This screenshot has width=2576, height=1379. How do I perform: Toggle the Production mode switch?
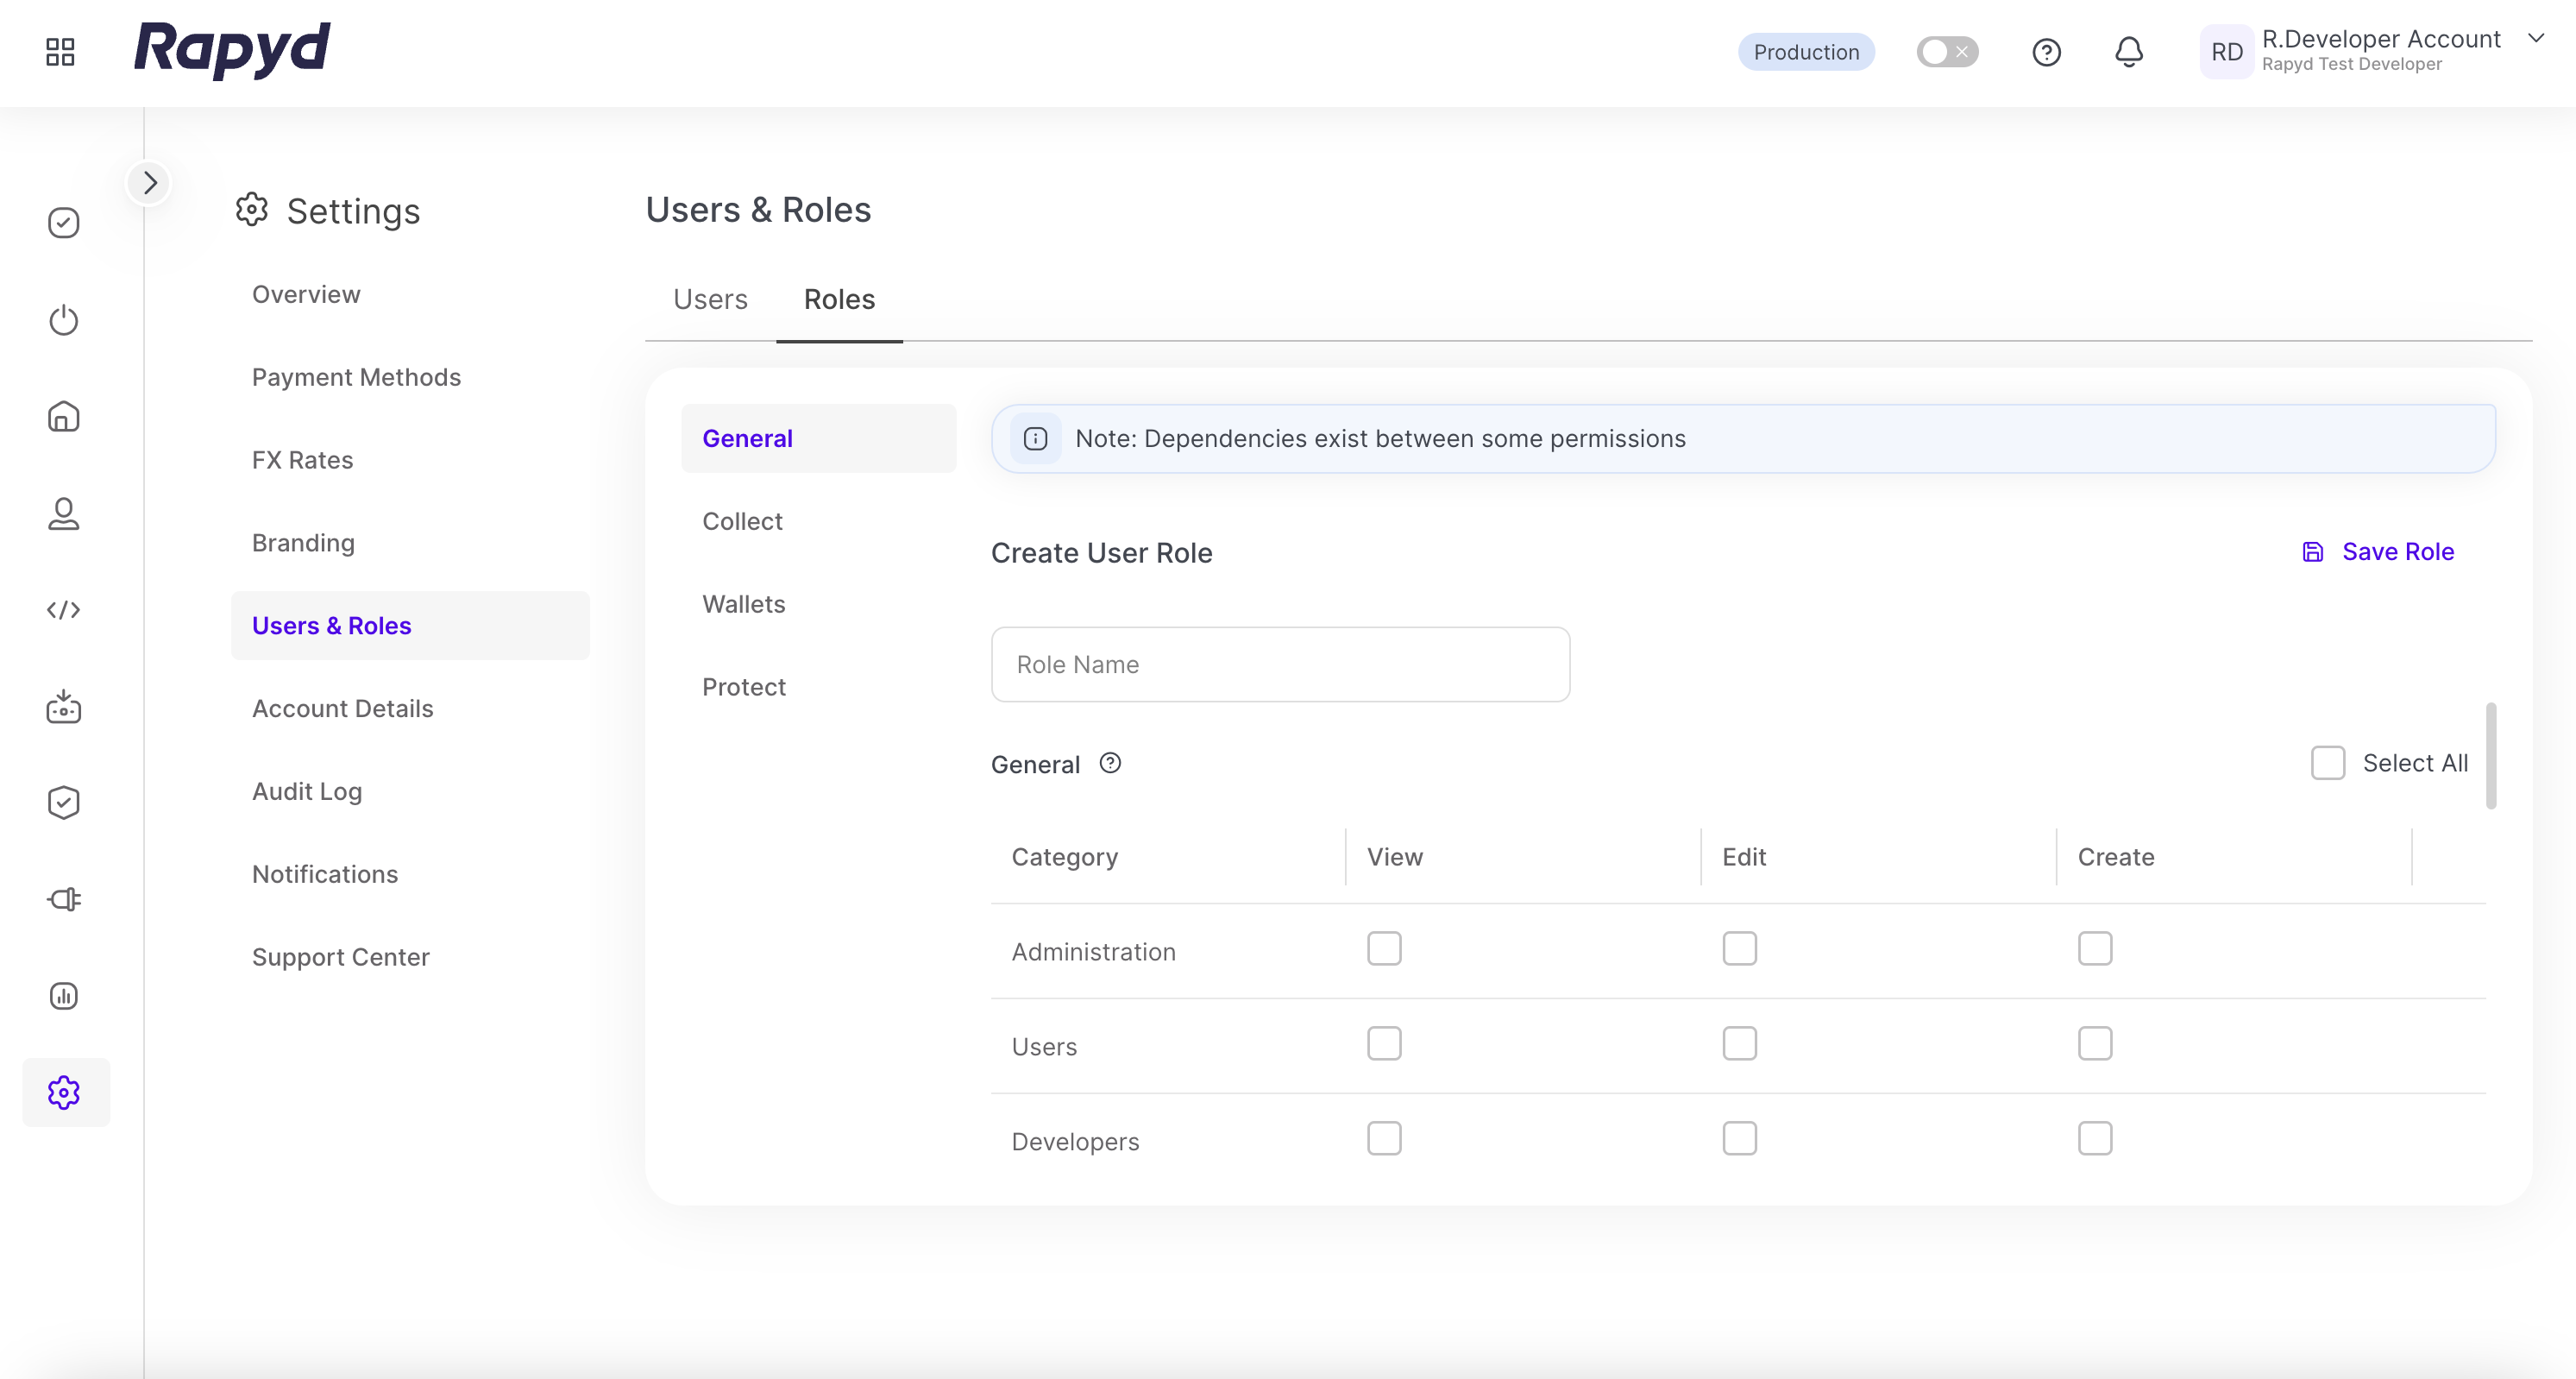click(x=1946, y=52)
